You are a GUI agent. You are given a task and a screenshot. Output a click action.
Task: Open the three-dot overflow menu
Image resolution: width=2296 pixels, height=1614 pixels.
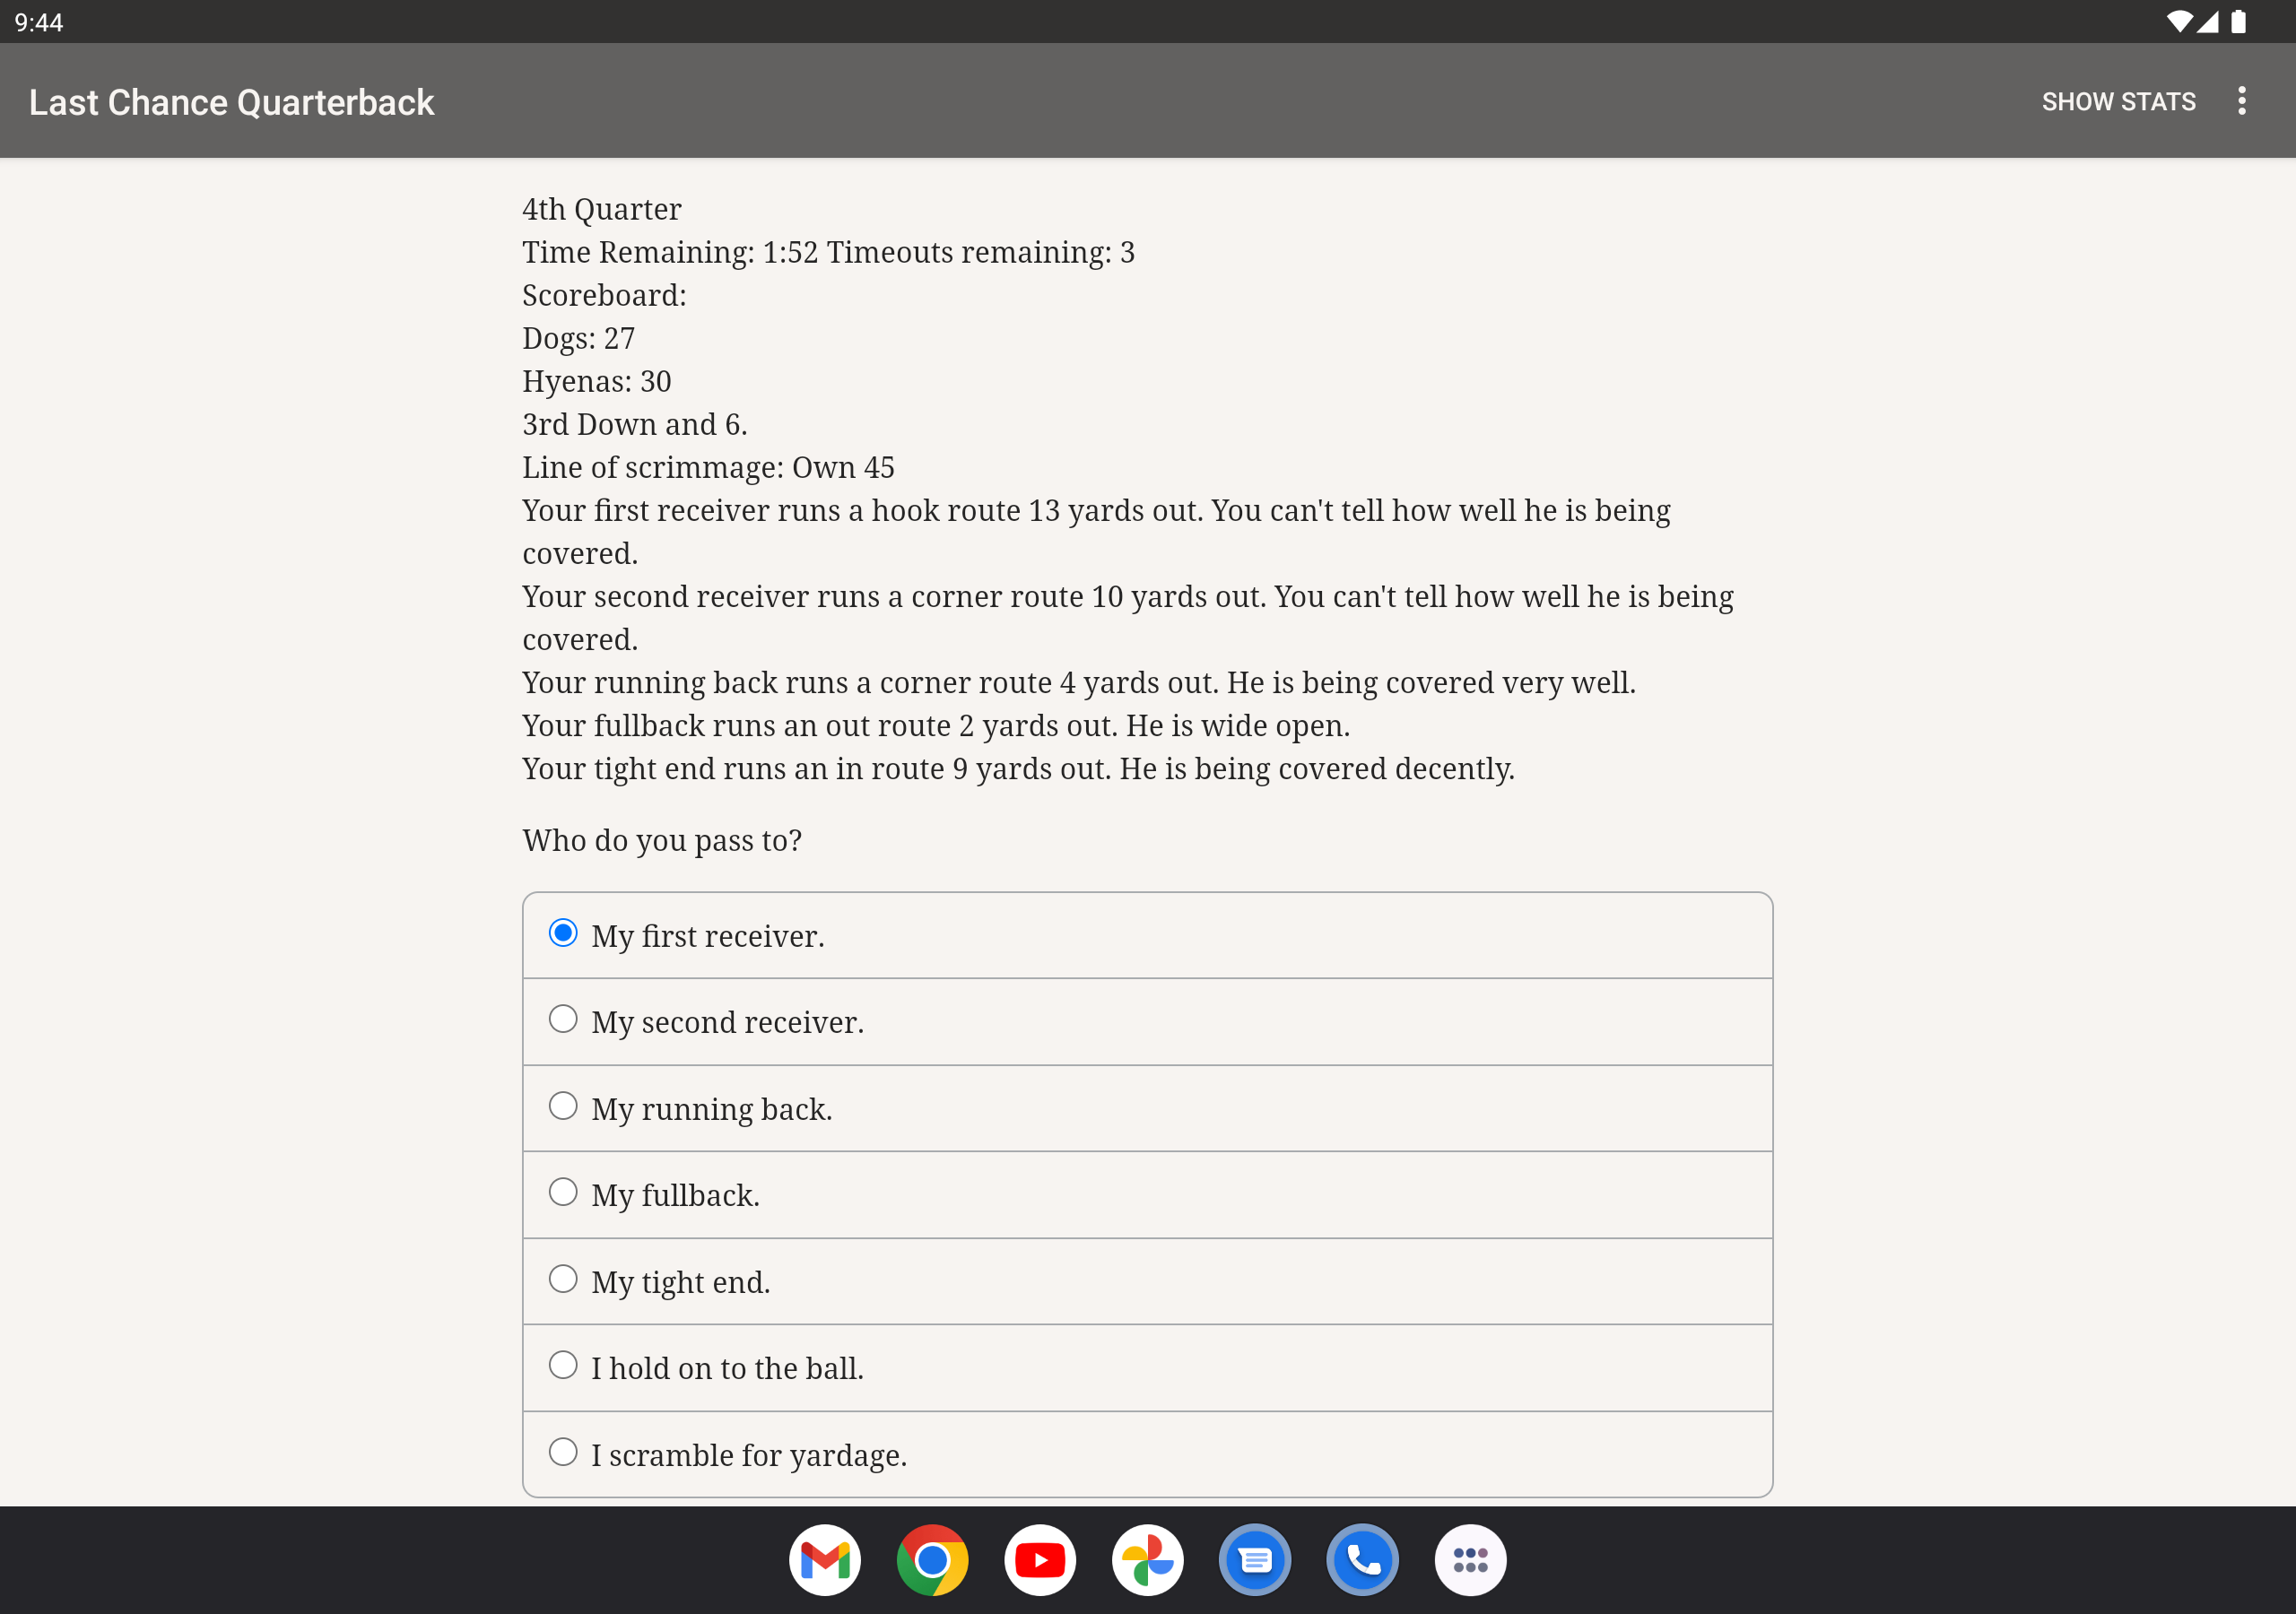[2241, 101]
